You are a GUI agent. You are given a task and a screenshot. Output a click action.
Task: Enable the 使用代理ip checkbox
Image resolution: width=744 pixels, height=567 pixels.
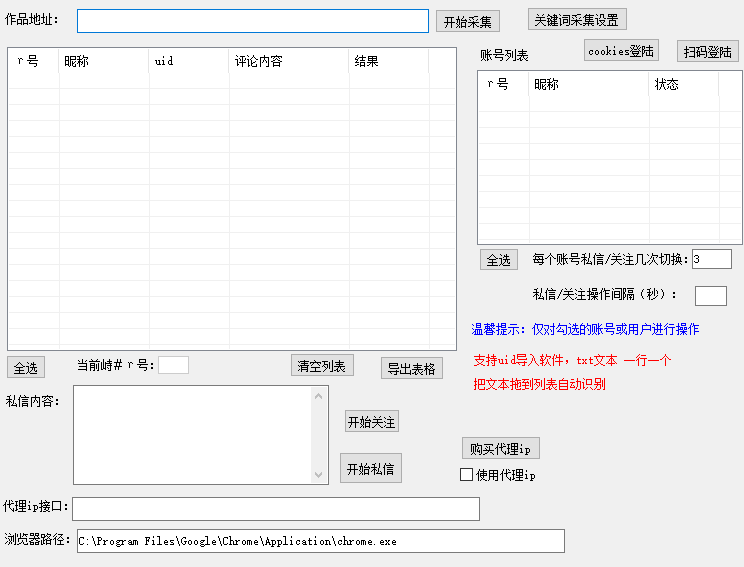[x=466, y=475]
